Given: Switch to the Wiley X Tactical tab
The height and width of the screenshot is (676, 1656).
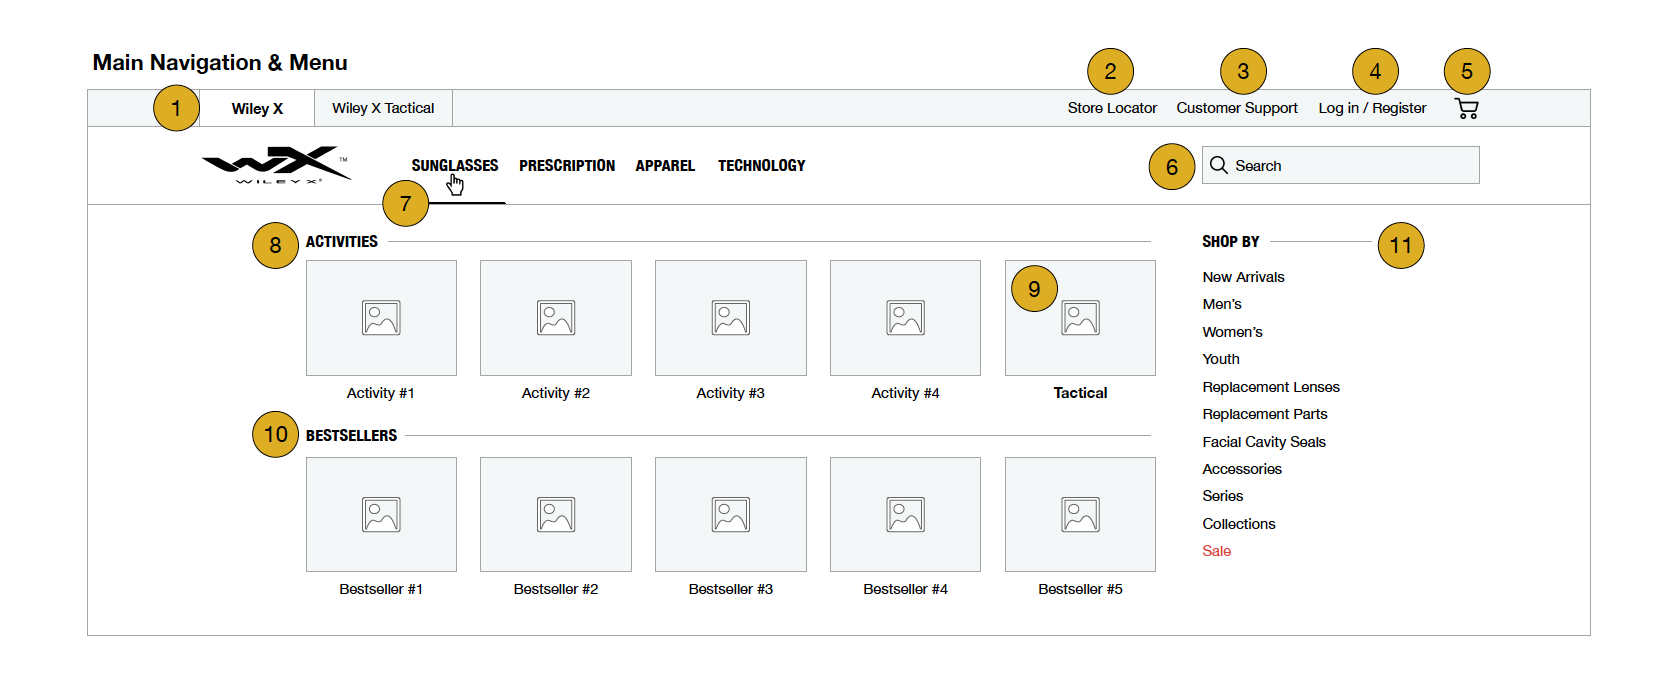Looking at the screenshot, I should coord(383,108).
